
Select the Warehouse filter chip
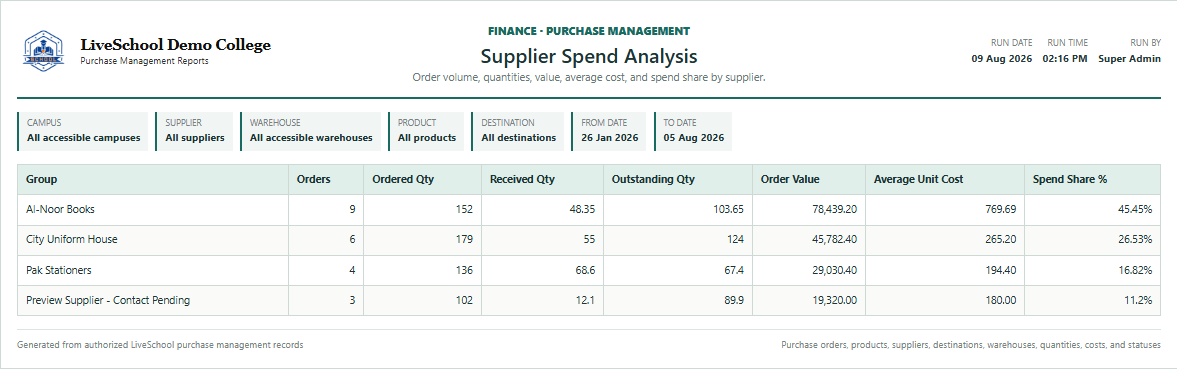point(311,131)
